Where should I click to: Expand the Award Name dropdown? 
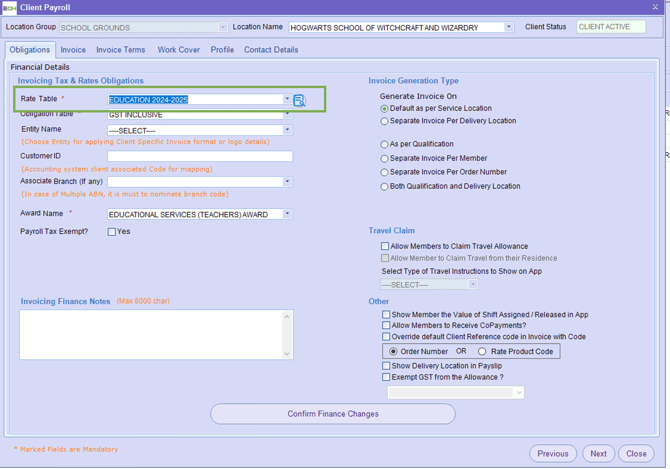point(287,214)
